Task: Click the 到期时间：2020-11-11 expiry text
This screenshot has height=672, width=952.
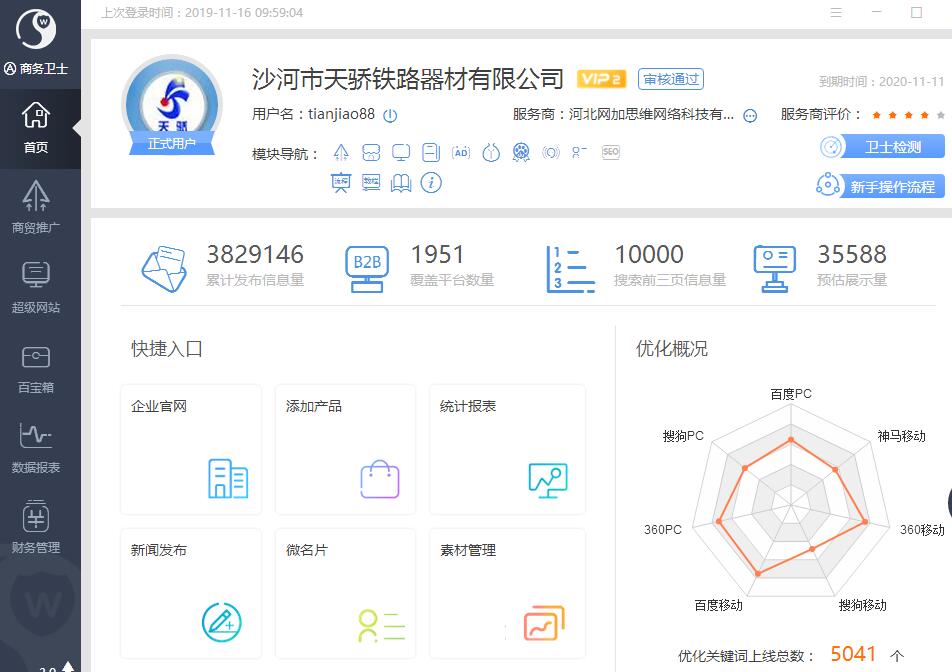Action: click(882, 81)
